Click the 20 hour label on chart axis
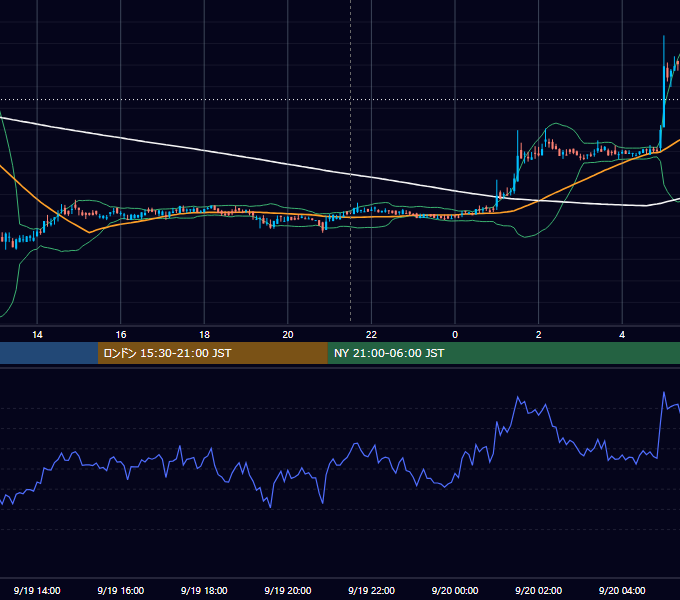 288,335
